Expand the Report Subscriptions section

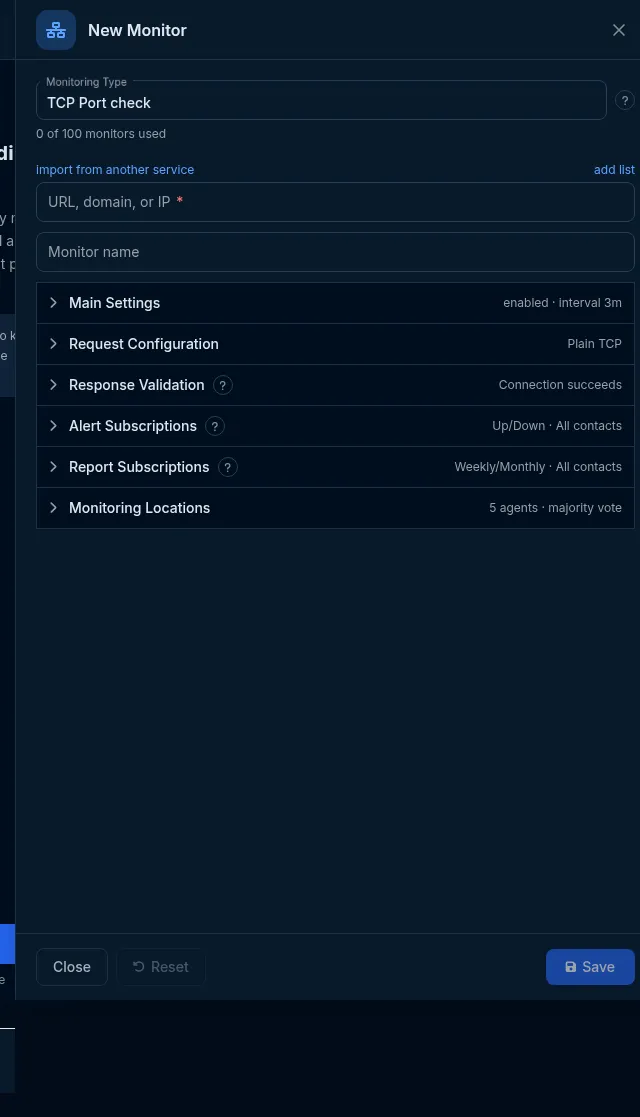(335, 467)
